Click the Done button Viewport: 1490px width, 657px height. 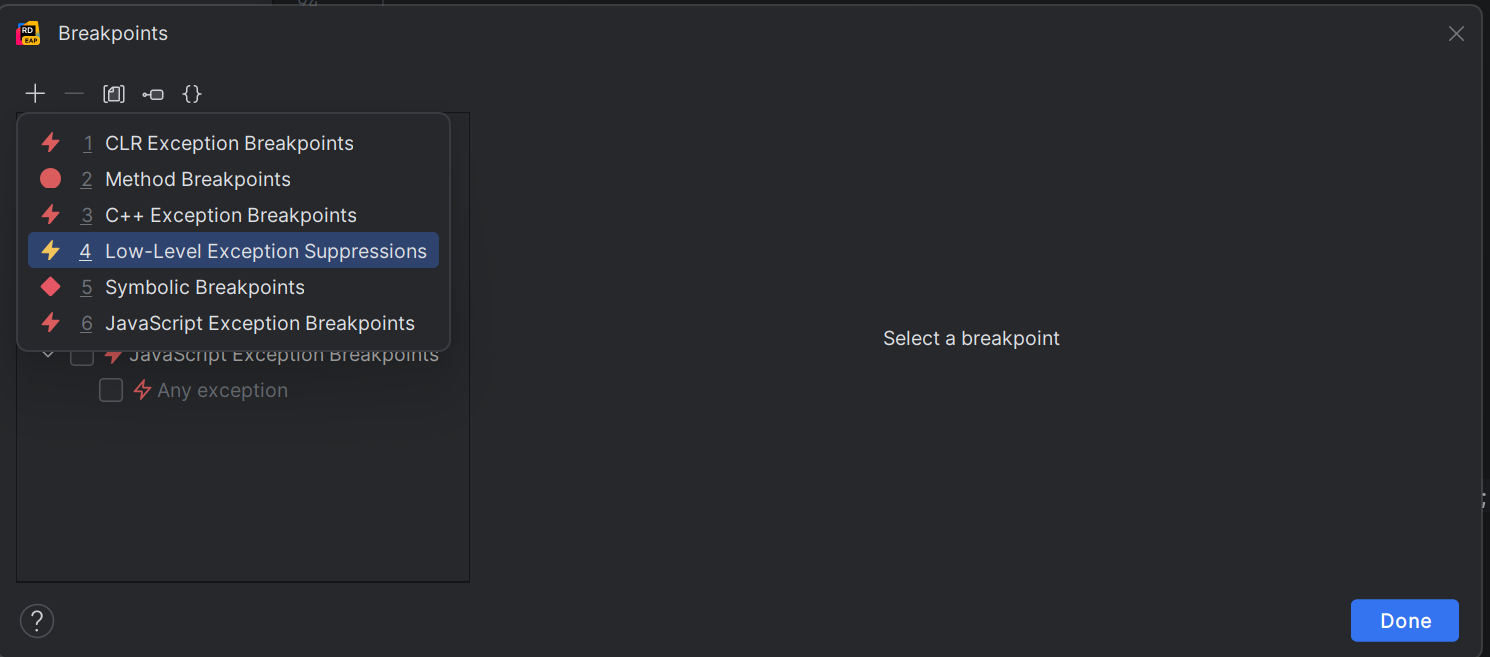(x=1404, y=621)
